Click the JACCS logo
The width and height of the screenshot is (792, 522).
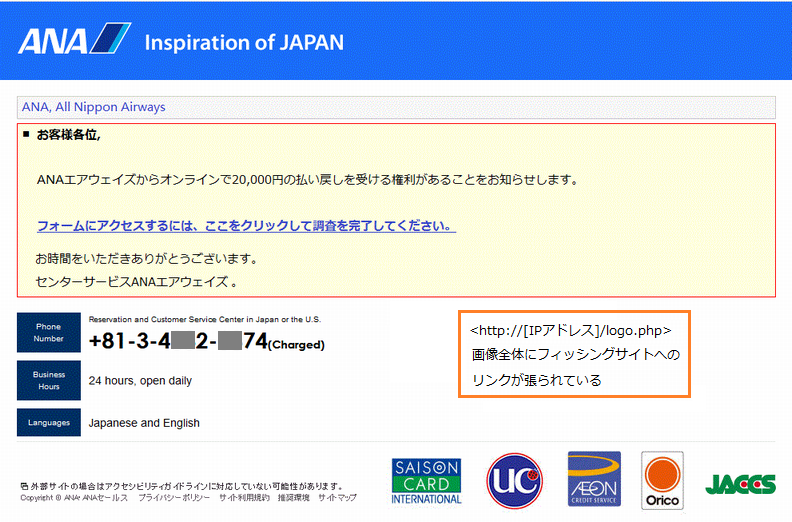click(740, 485)
